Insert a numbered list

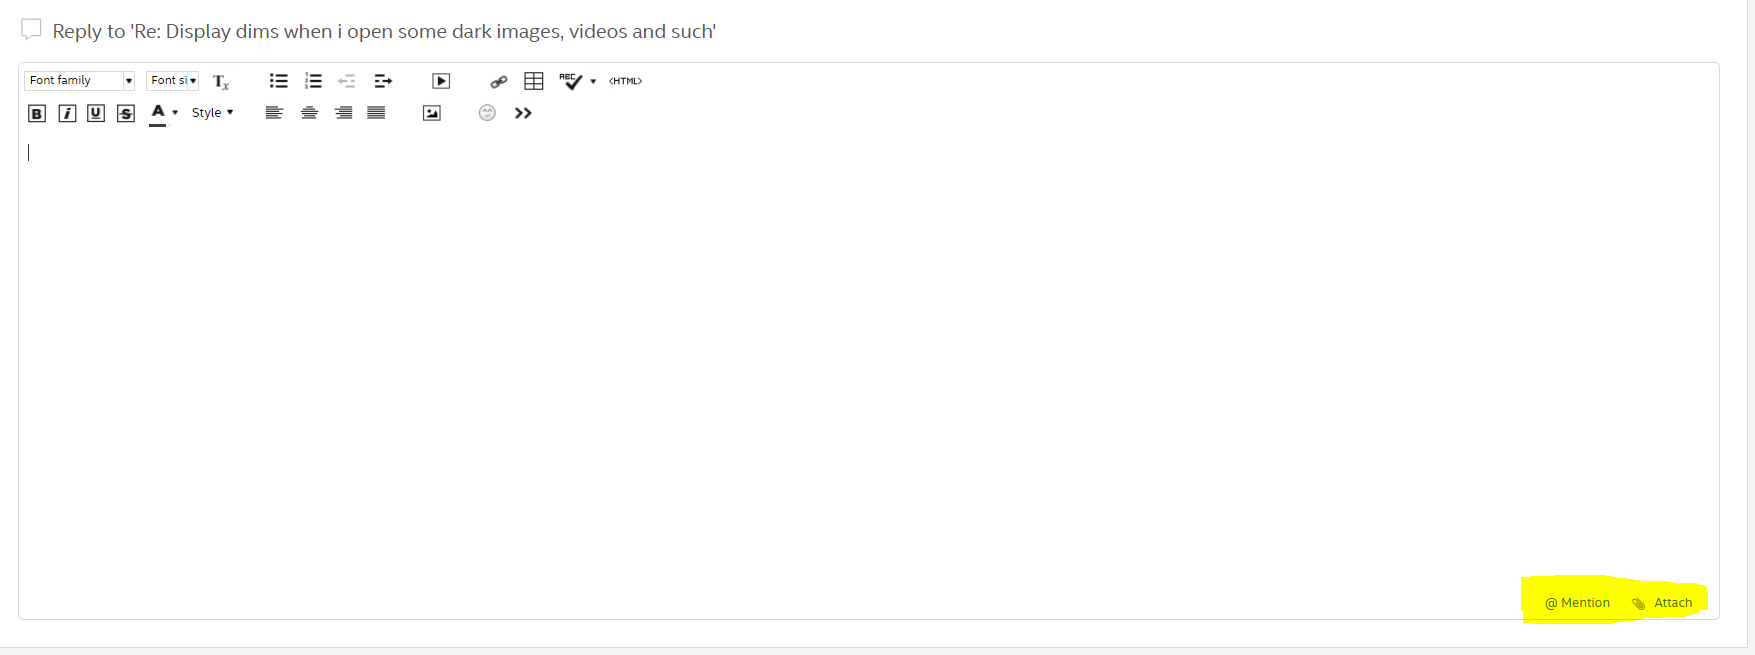point(313,81)
